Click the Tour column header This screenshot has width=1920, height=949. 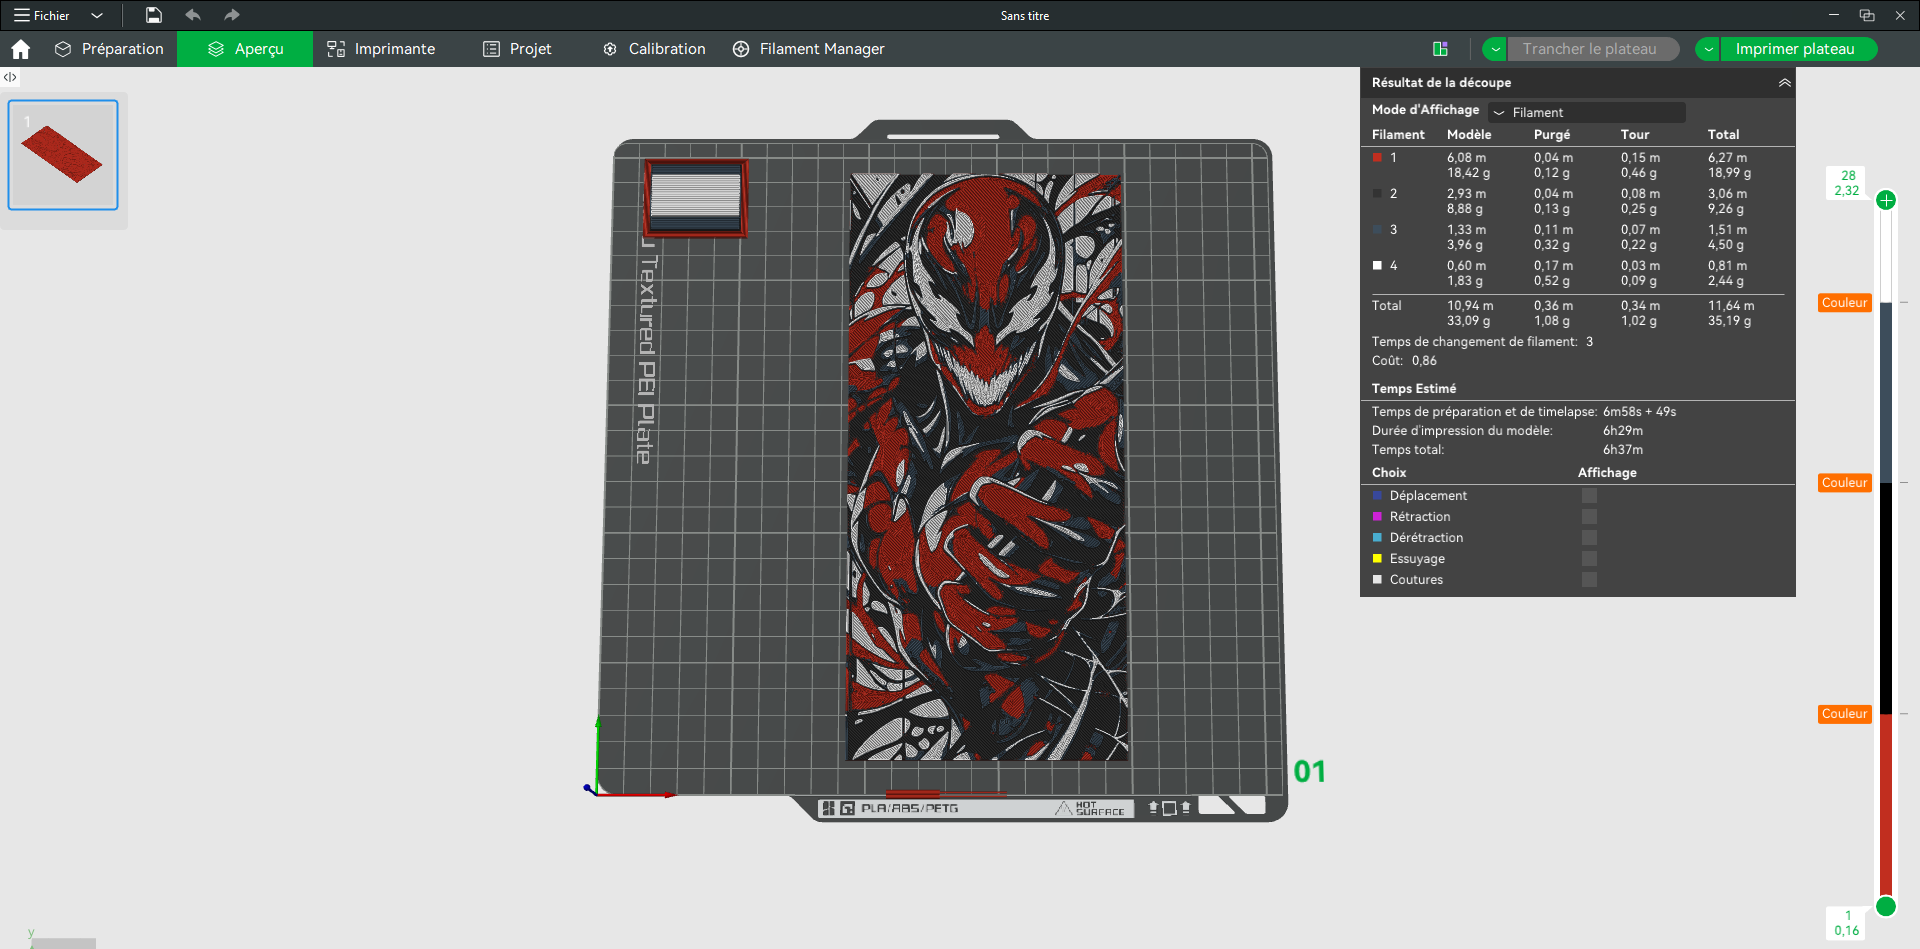click(x=1635, y=135)
